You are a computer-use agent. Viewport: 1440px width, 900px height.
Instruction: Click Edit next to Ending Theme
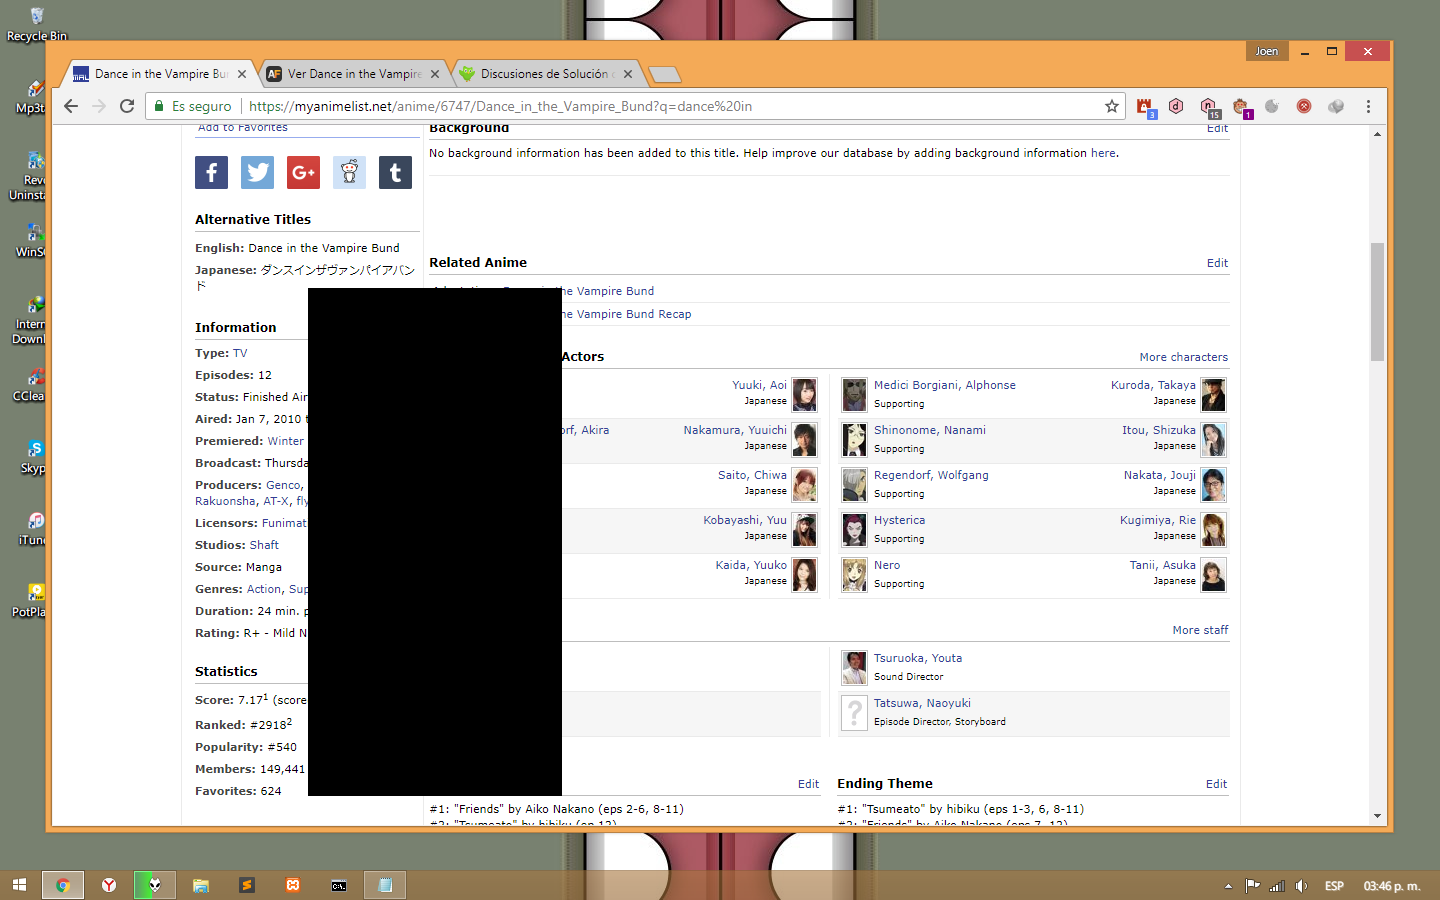tap(1217, 784)
